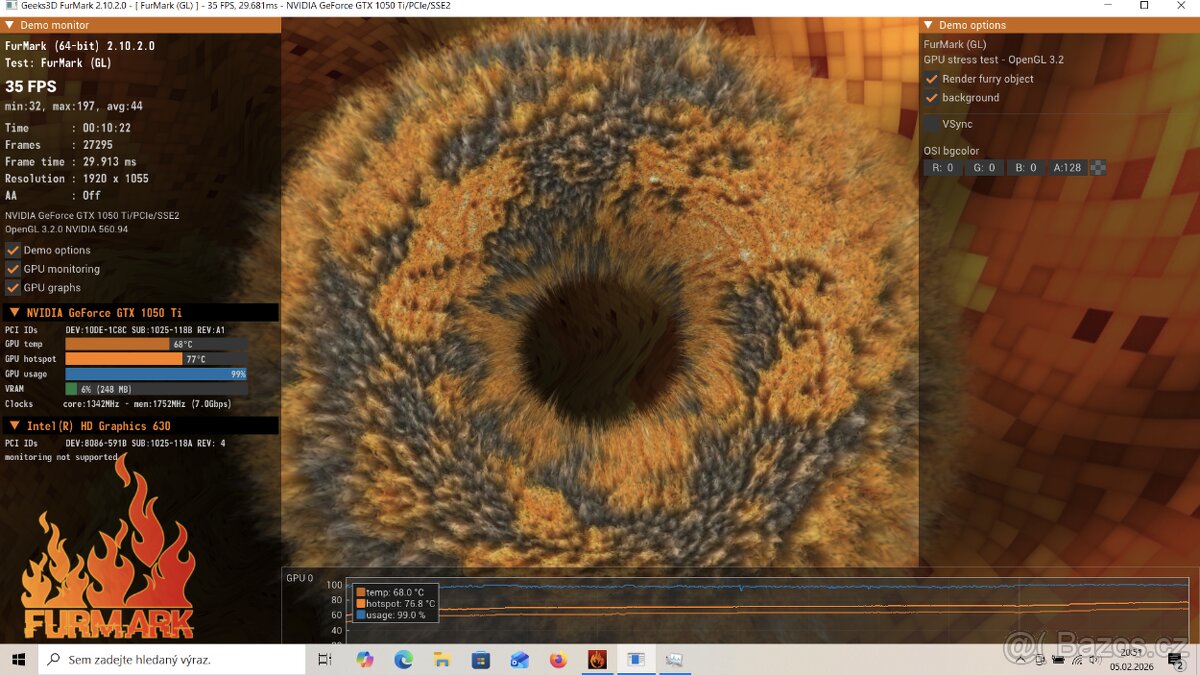The height and width of the screenshot is (675, 1200).
Task: Click the OpenGL 3.2.0 NVIDIA 560.94 text
Action: coord(67,229)
